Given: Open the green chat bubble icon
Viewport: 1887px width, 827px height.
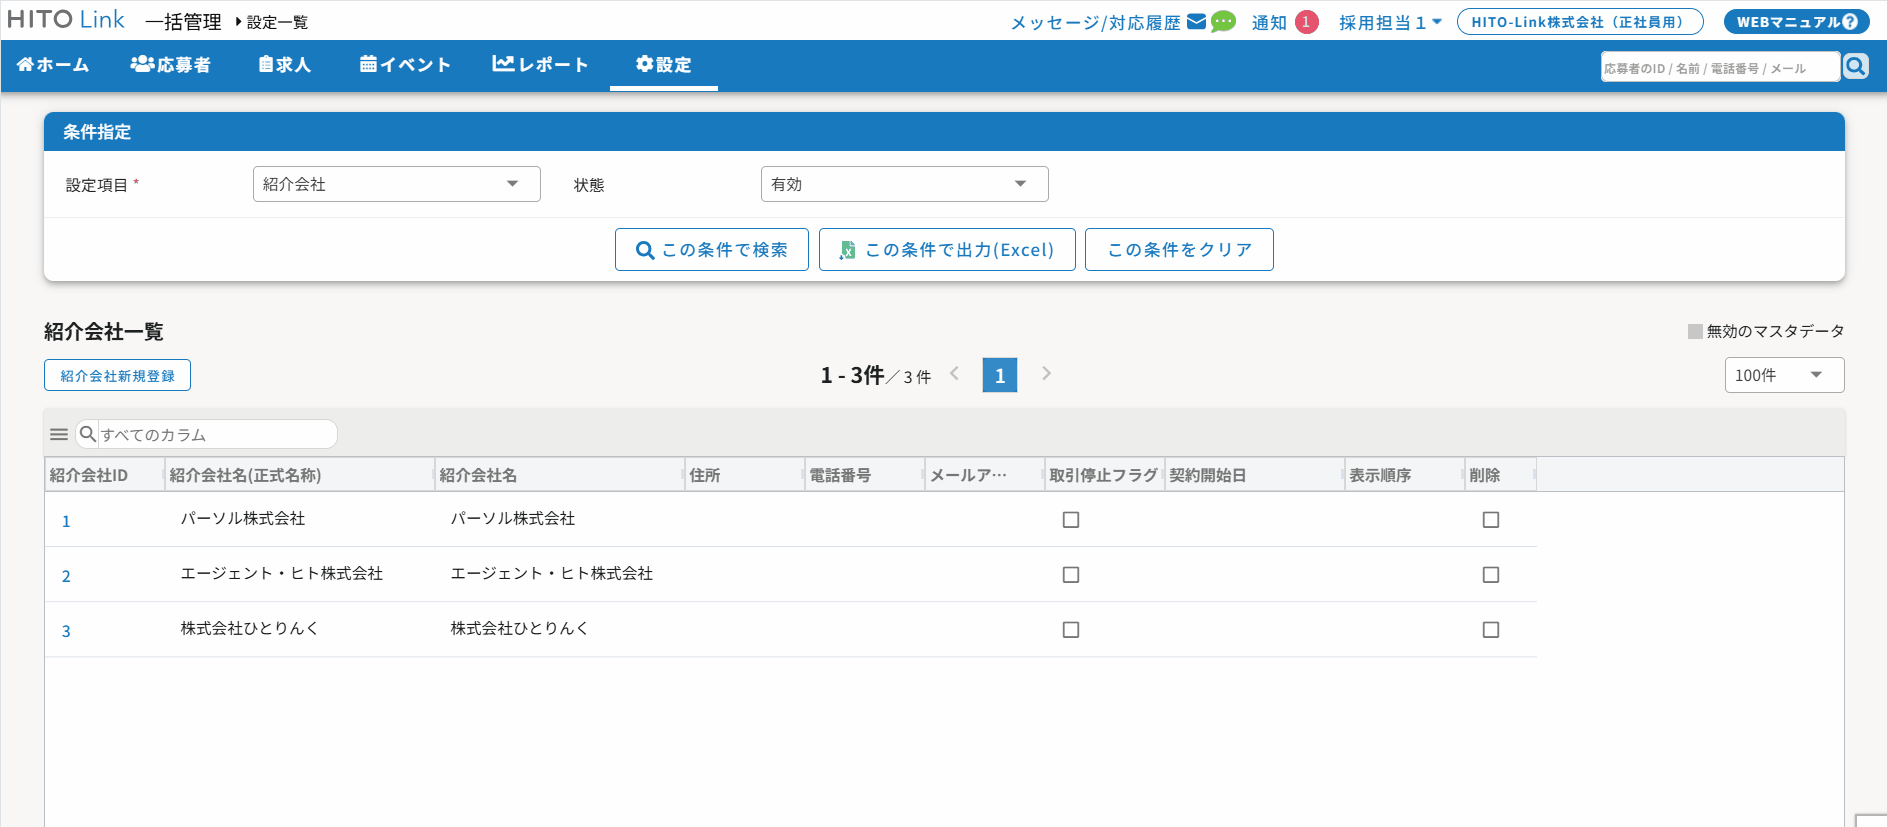Looking at the screenshot, I should coord(1223,21).
